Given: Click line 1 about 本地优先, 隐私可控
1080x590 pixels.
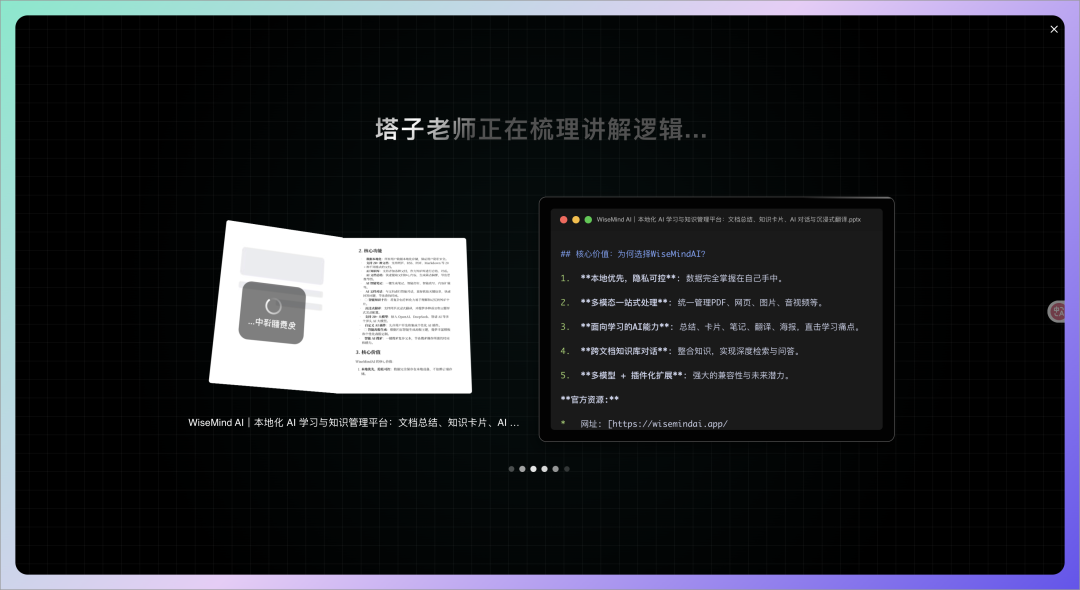Looking at the screenshot, I should (672, 278).
